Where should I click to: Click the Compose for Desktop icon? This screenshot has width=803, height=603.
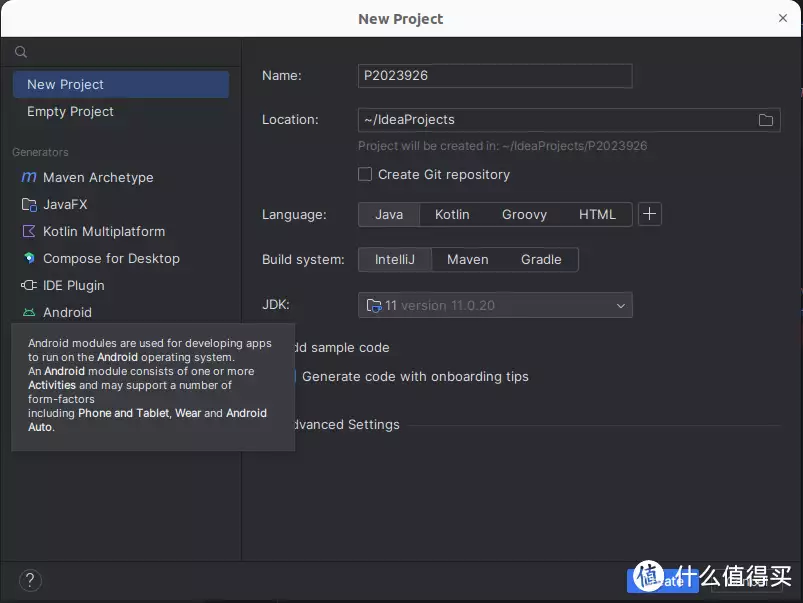click(29, 258)
